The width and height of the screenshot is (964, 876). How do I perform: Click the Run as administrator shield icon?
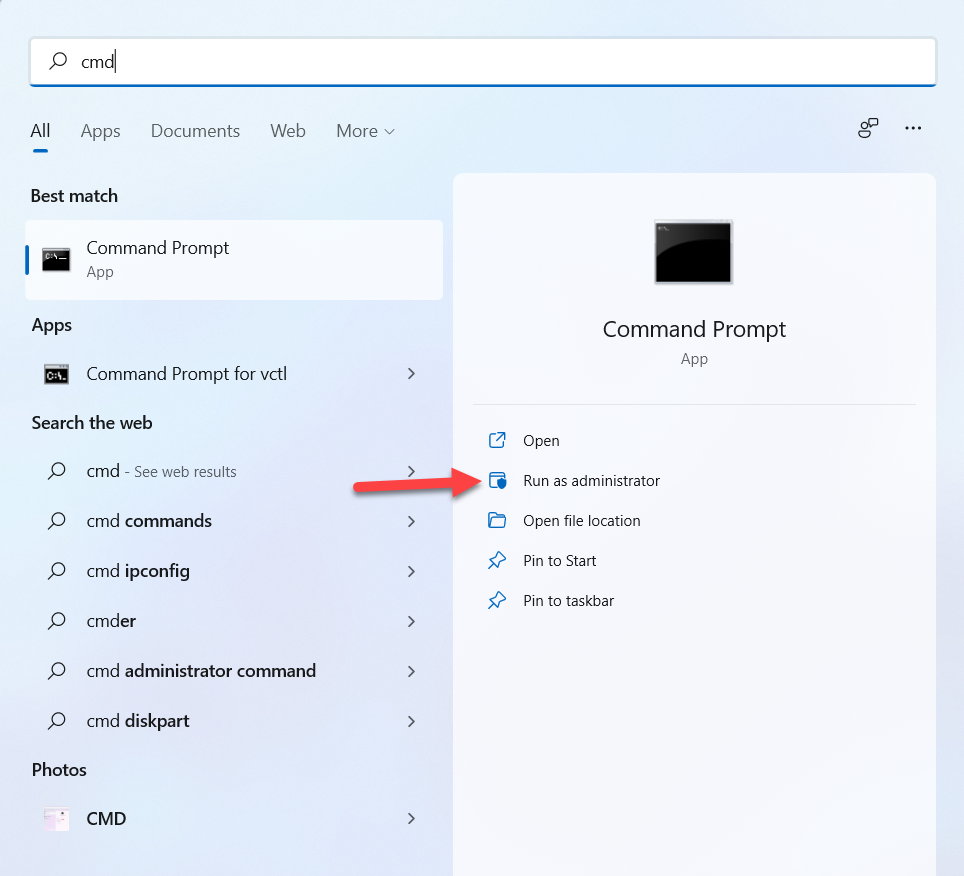497,481
